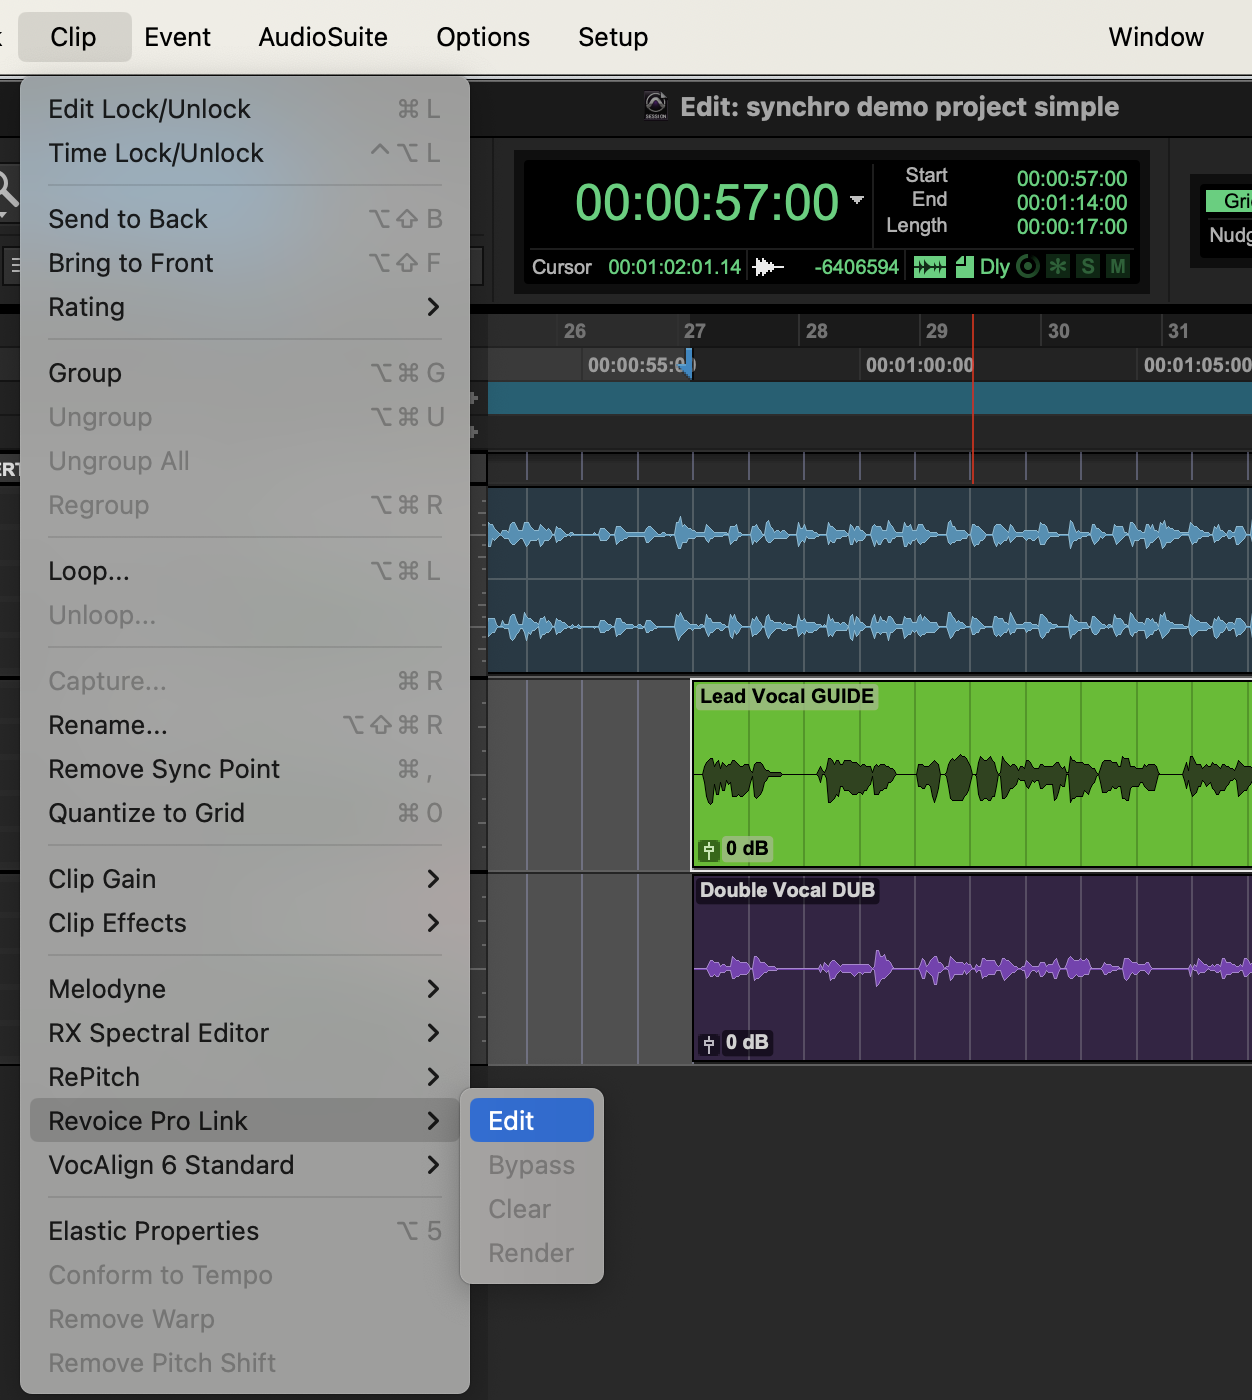Click the session icon beside the Edit window title
1252x1400 pixels.
coord(656,106)
